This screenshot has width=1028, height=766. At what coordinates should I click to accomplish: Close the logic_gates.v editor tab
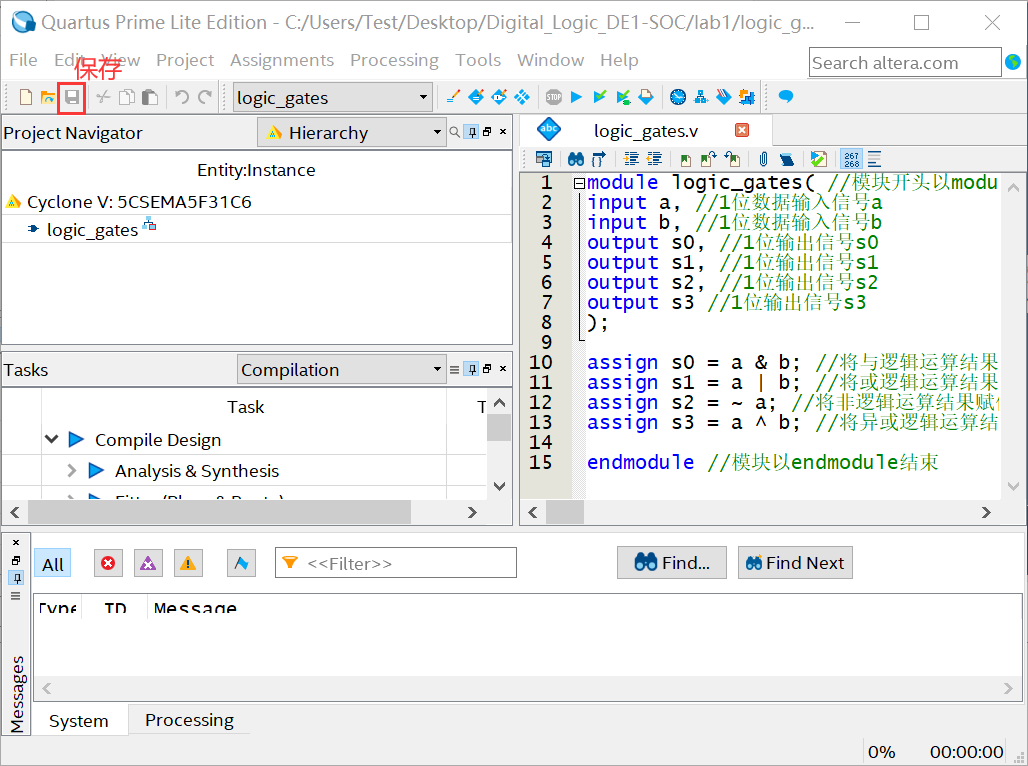pyautogui.click(x=741, y=130)
